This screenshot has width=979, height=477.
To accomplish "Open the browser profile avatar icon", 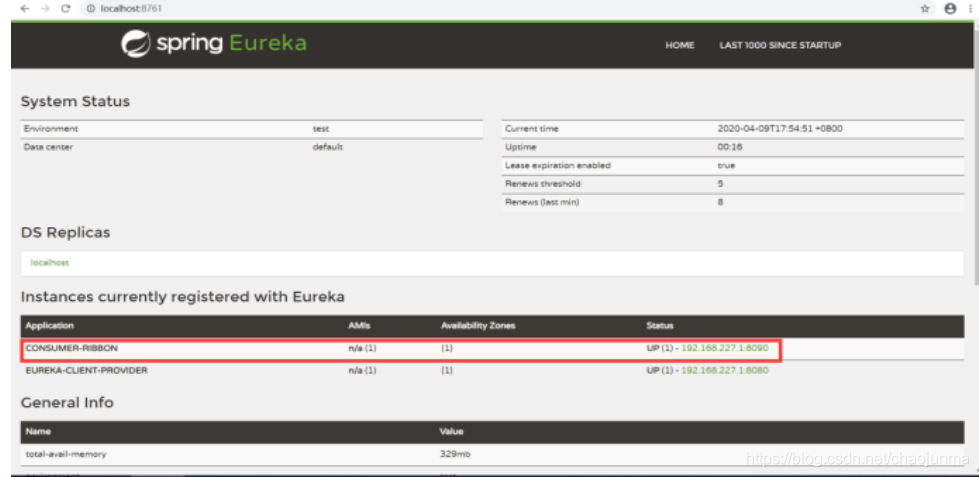I will 950,9.
